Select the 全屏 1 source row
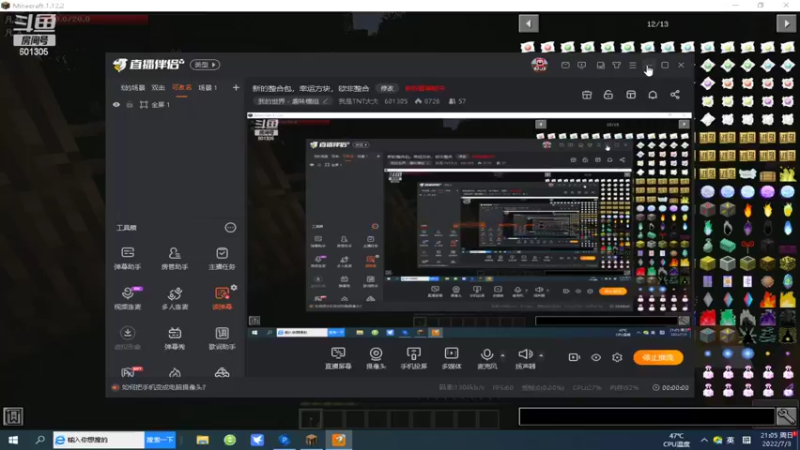 tap(176, 105)
